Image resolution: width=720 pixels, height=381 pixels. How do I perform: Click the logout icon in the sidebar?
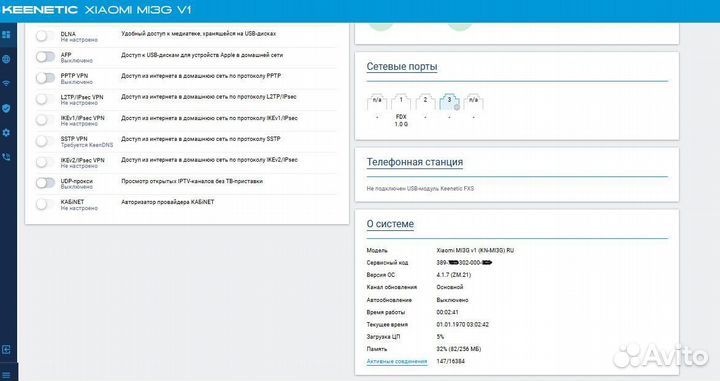click(x=6, y=350)
